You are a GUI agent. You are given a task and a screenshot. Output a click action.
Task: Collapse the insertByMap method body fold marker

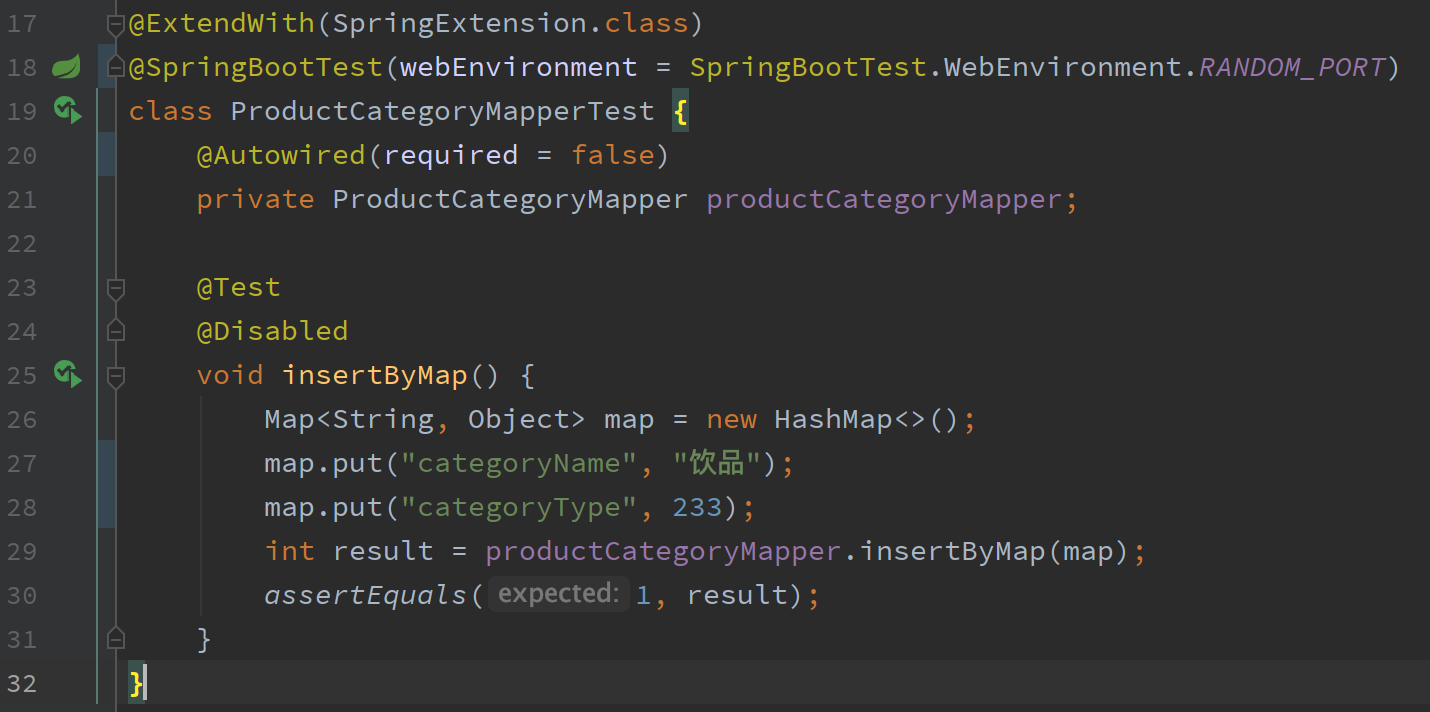tap(116, 376)
